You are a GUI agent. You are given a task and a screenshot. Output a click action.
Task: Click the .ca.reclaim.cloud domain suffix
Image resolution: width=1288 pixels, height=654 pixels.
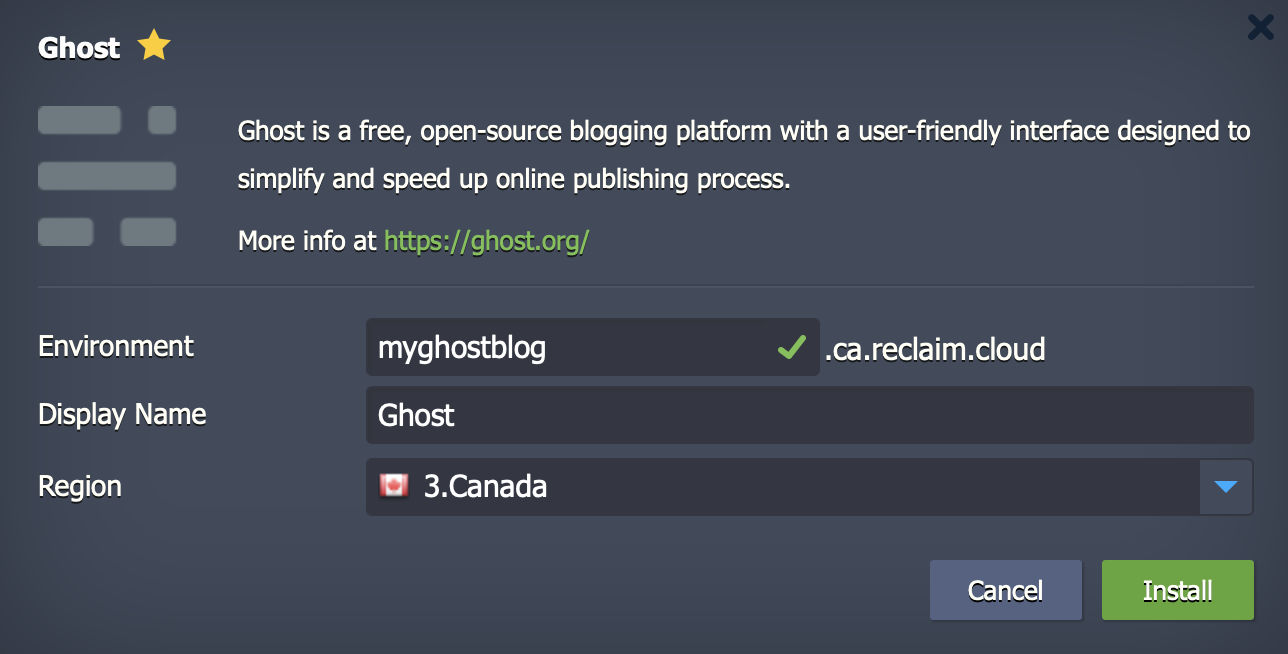[x=935, y=349]
